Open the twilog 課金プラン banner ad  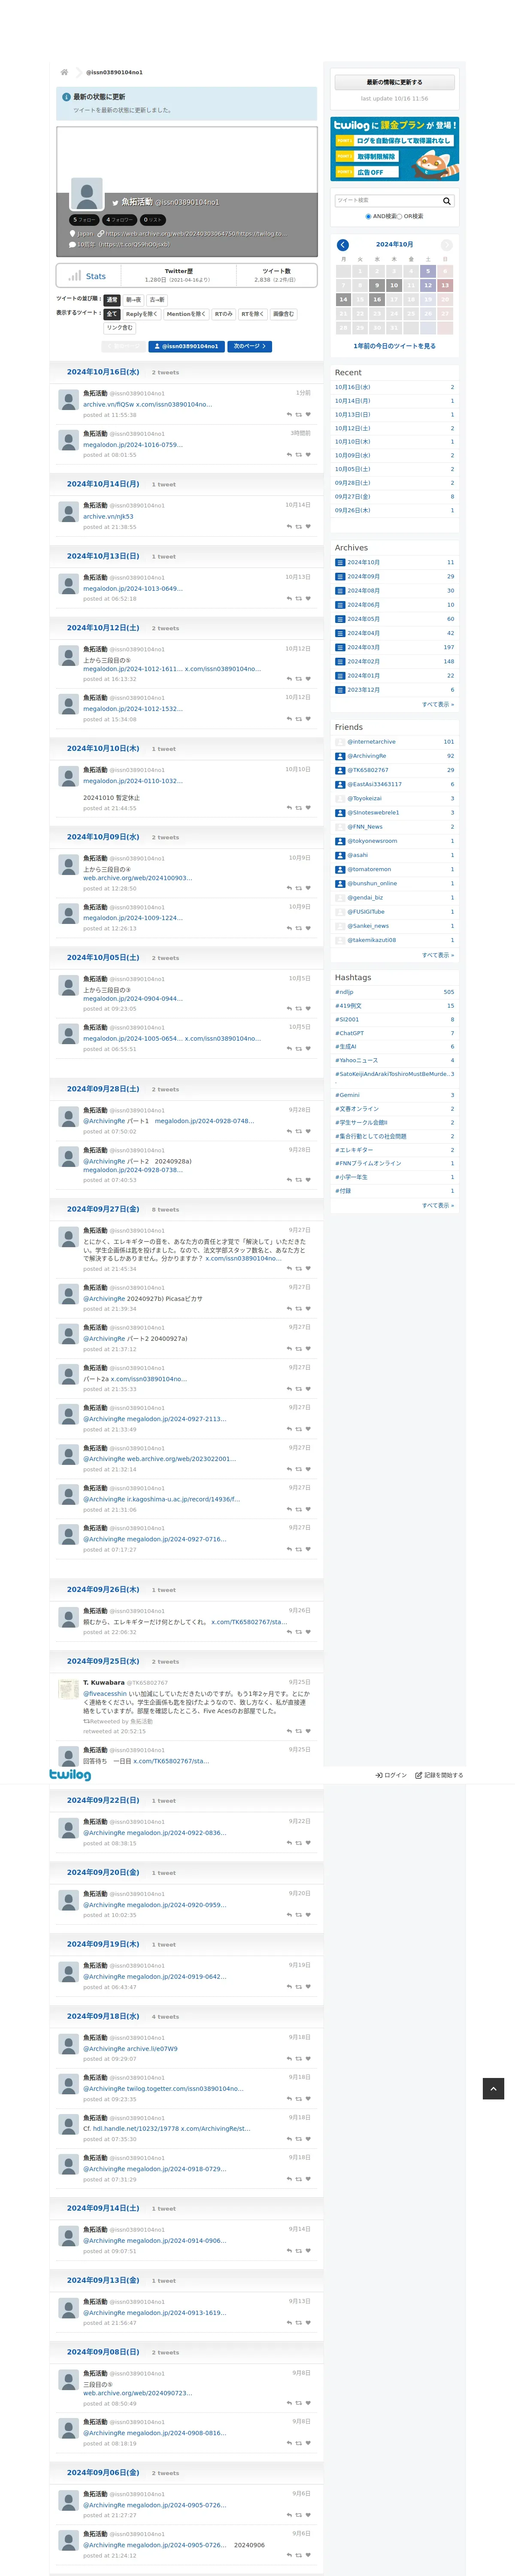394,150
